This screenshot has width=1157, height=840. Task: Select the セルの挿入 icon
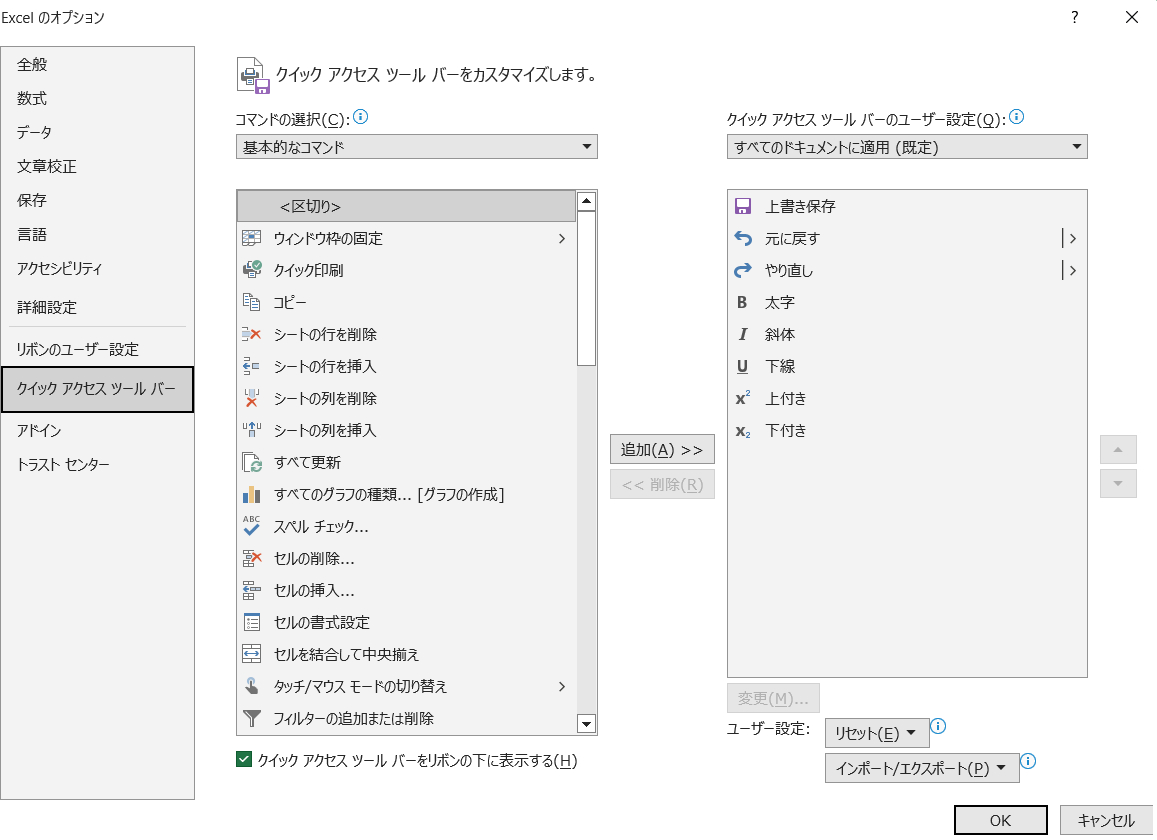coord(252,590)
